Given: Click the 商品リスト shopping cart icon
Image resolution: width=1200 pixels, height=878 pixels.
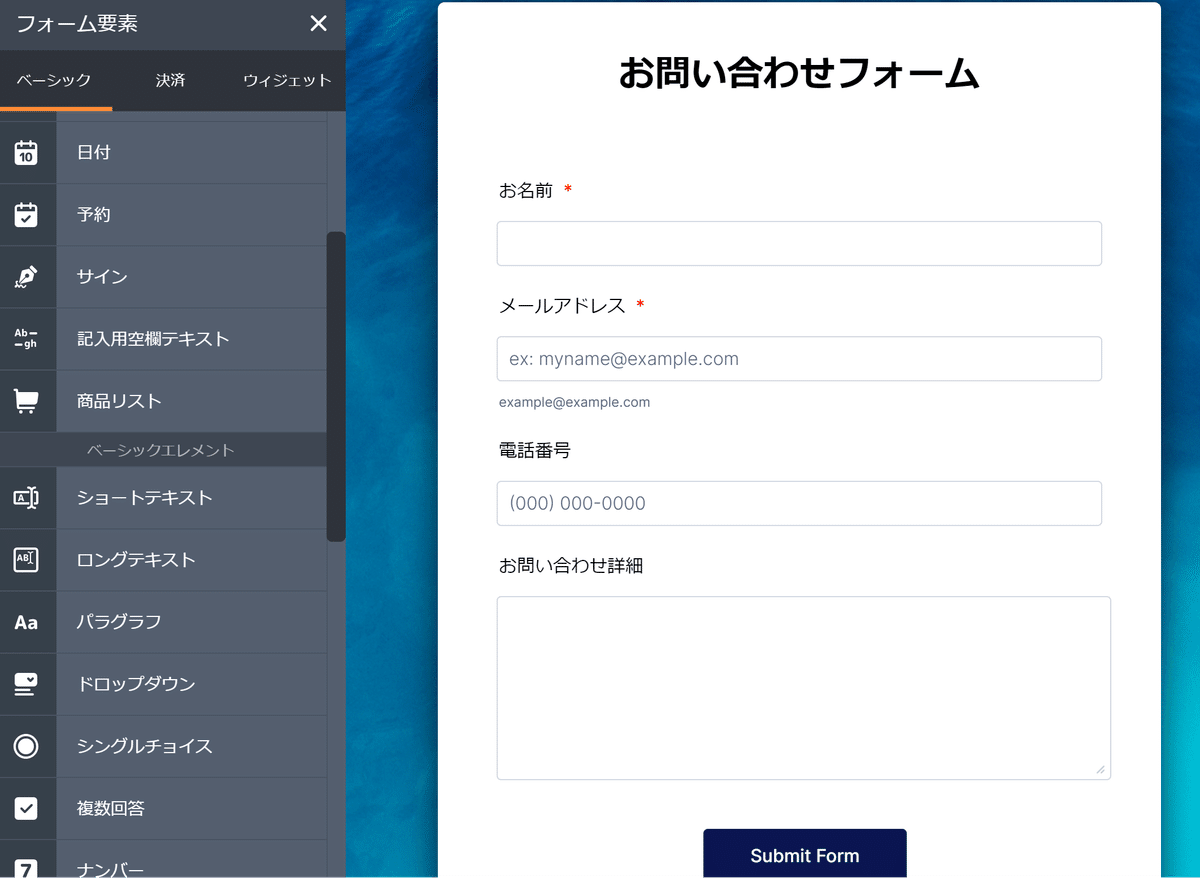Looking at the screenshot, I should pyautogui.click(x=26, y=400).
